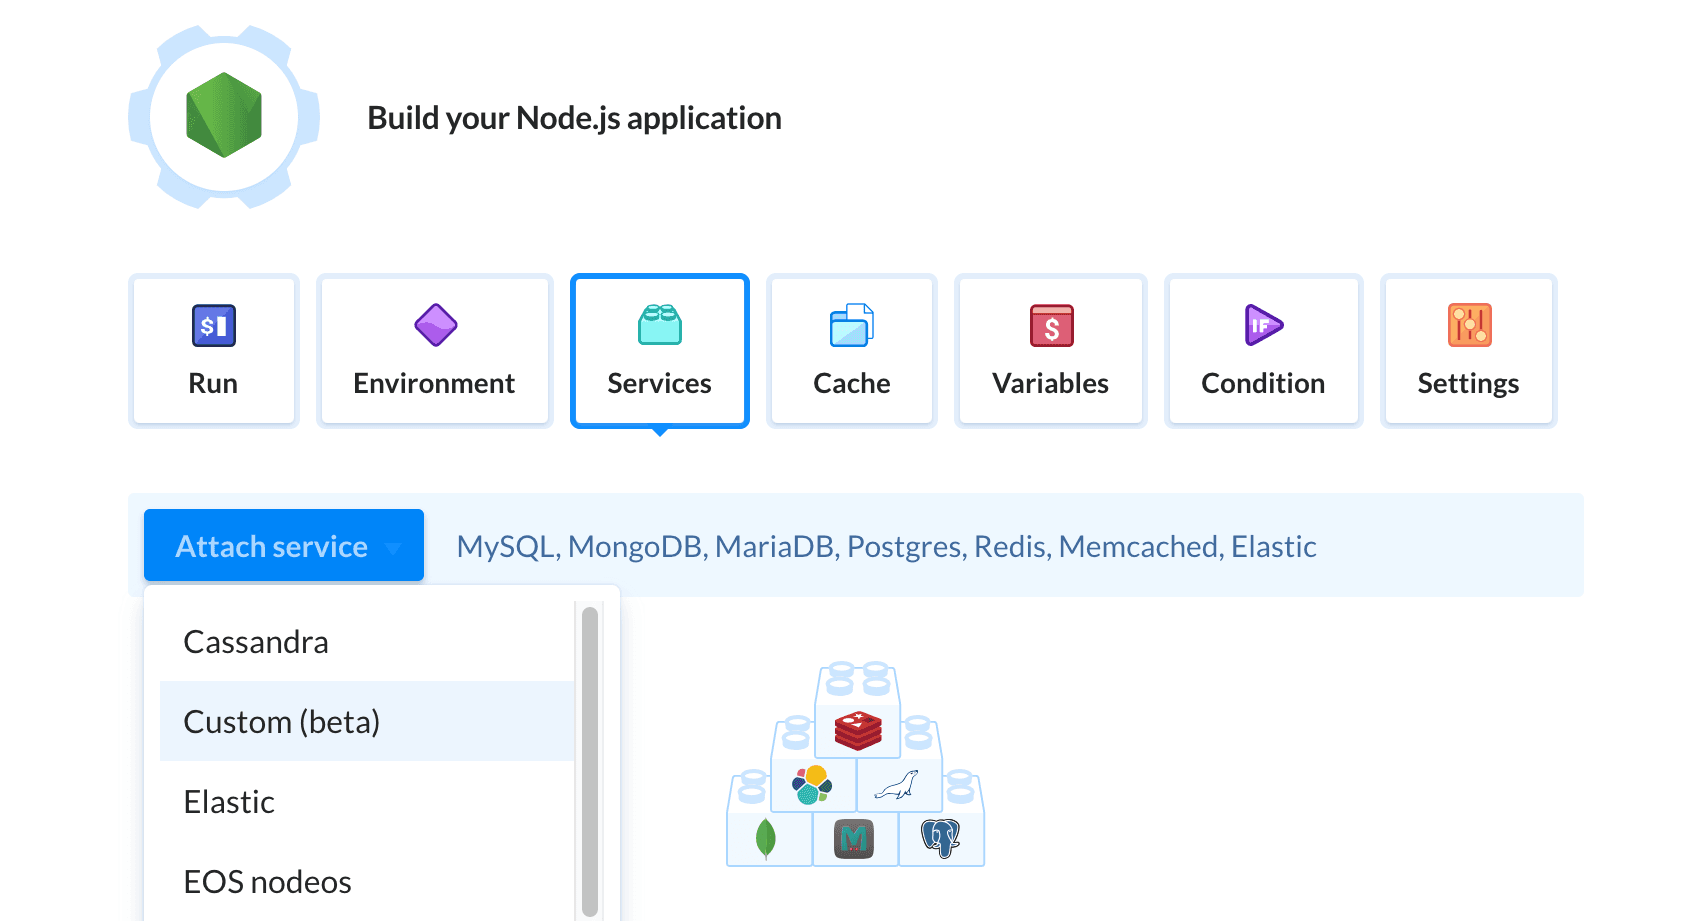Viewport: 1705px width, 921px height.
Task: Select Cassandra from the service list
Action: coord(256,642)
